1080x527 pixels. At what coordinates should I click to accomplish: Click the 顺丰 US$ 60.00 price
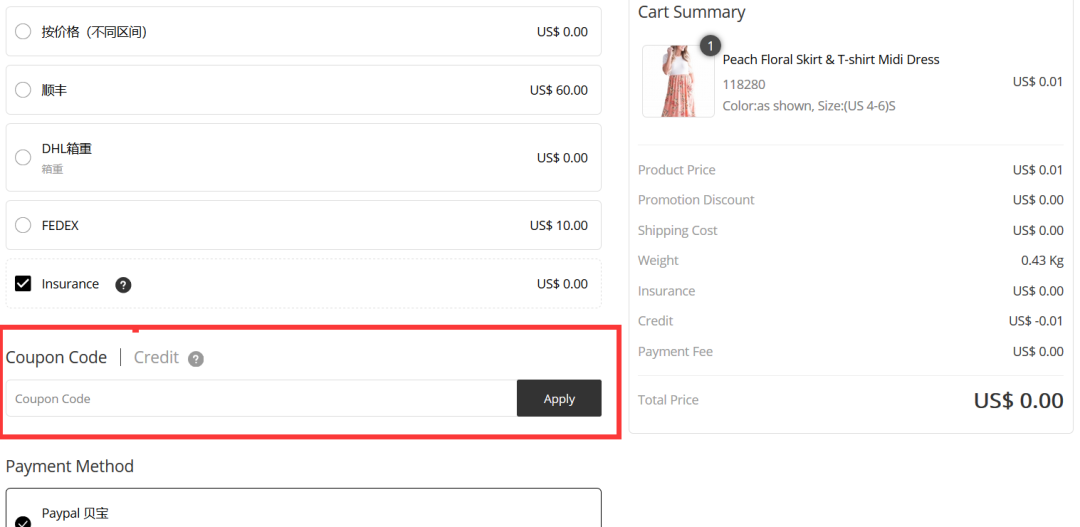(559, 90)
